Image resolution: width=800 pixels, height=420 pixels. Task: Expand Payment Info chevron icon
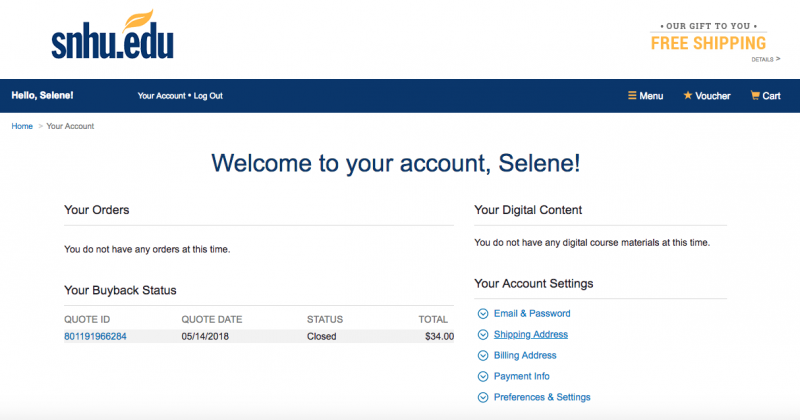tap(483, 377)
